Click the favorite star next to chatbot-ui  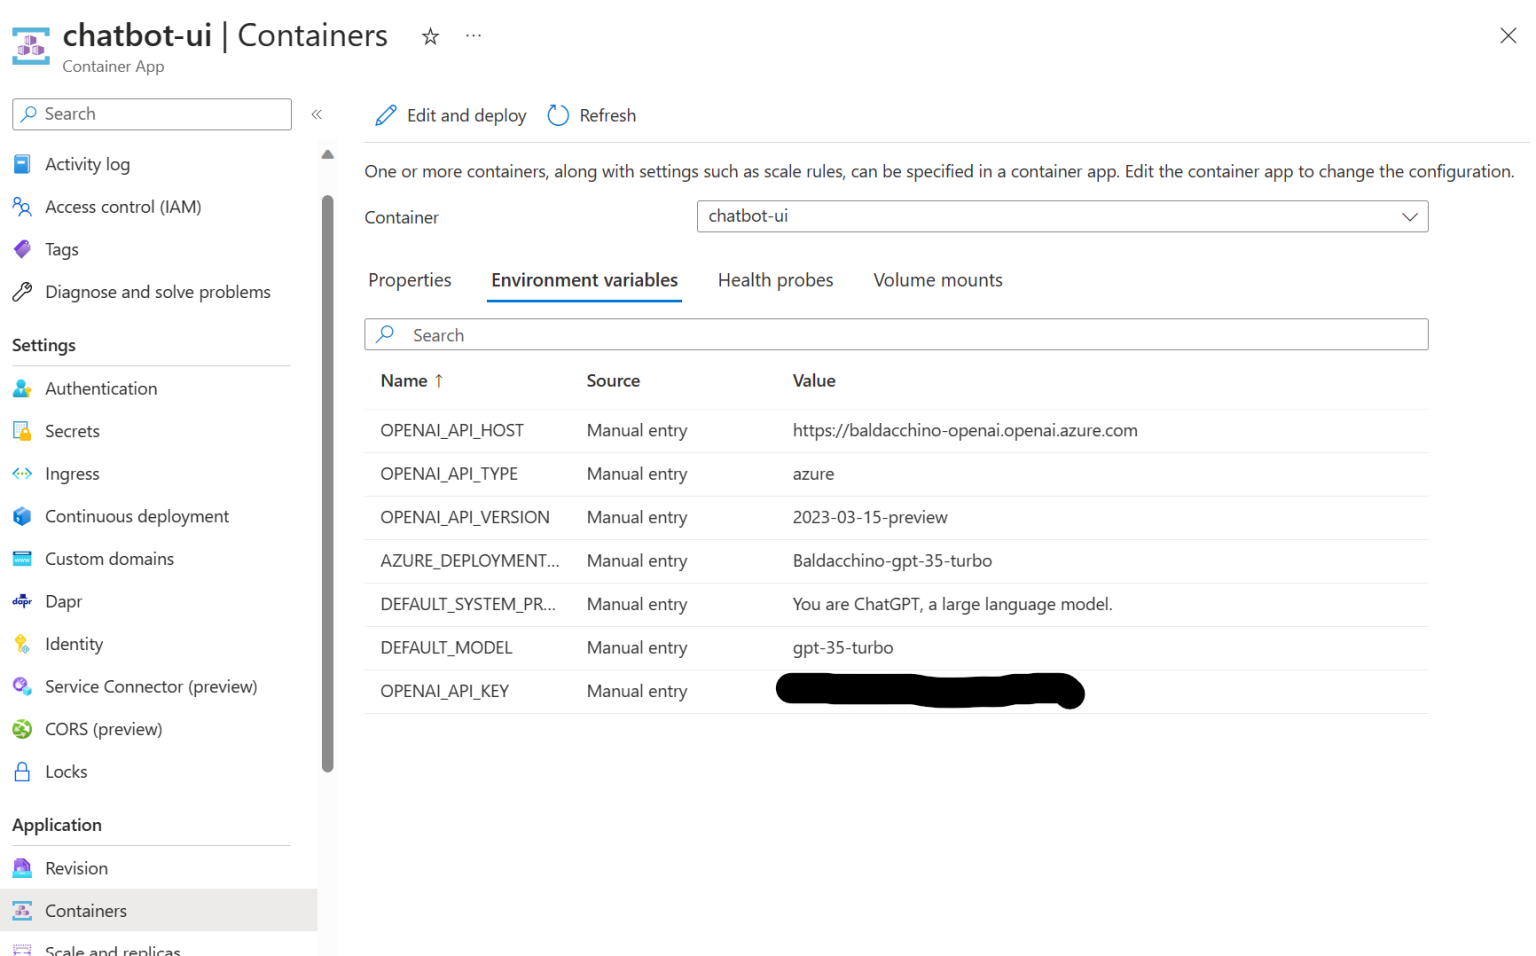(430, 36)
